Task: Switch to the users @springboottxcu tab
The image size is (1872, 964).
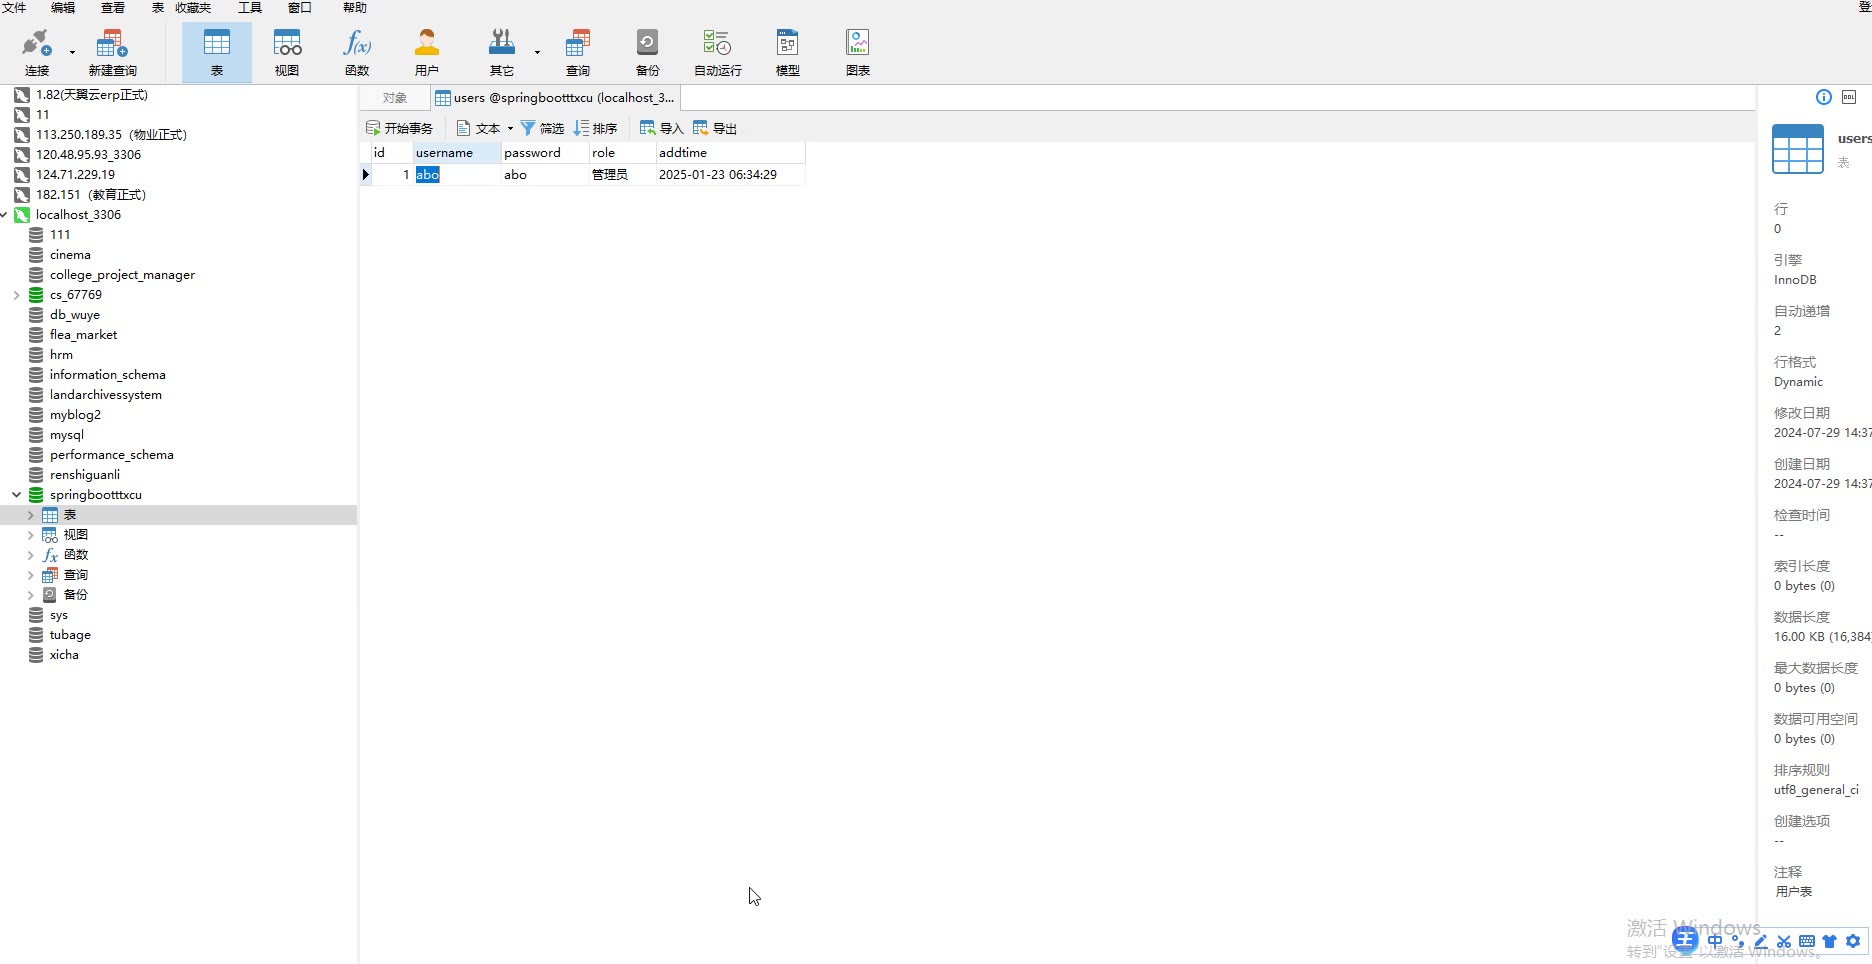Action: coord(556,98)
